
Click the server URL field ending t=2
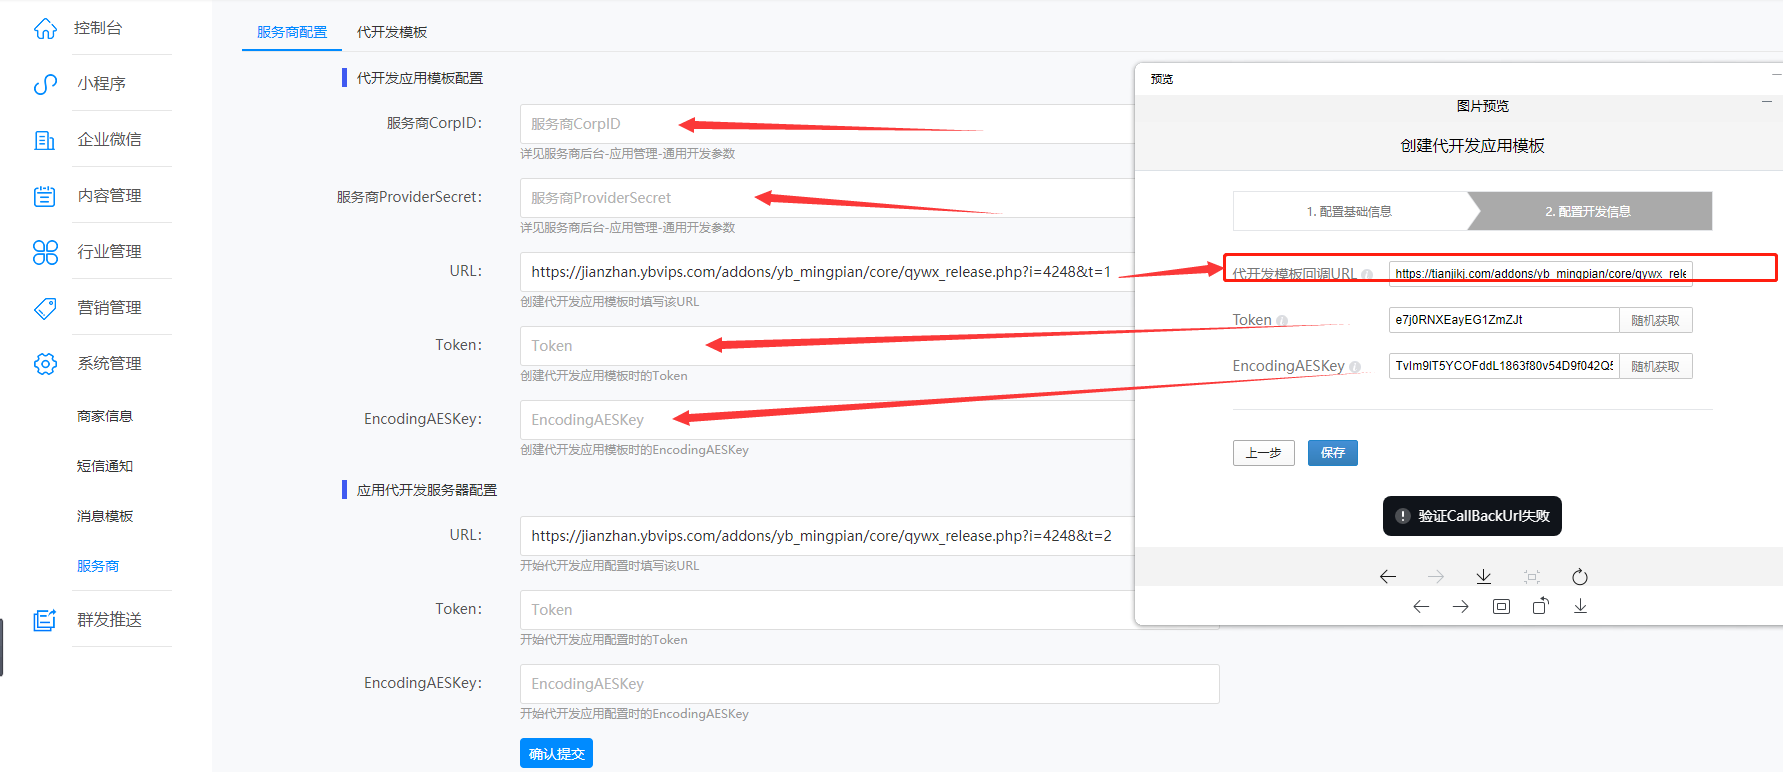827,536
